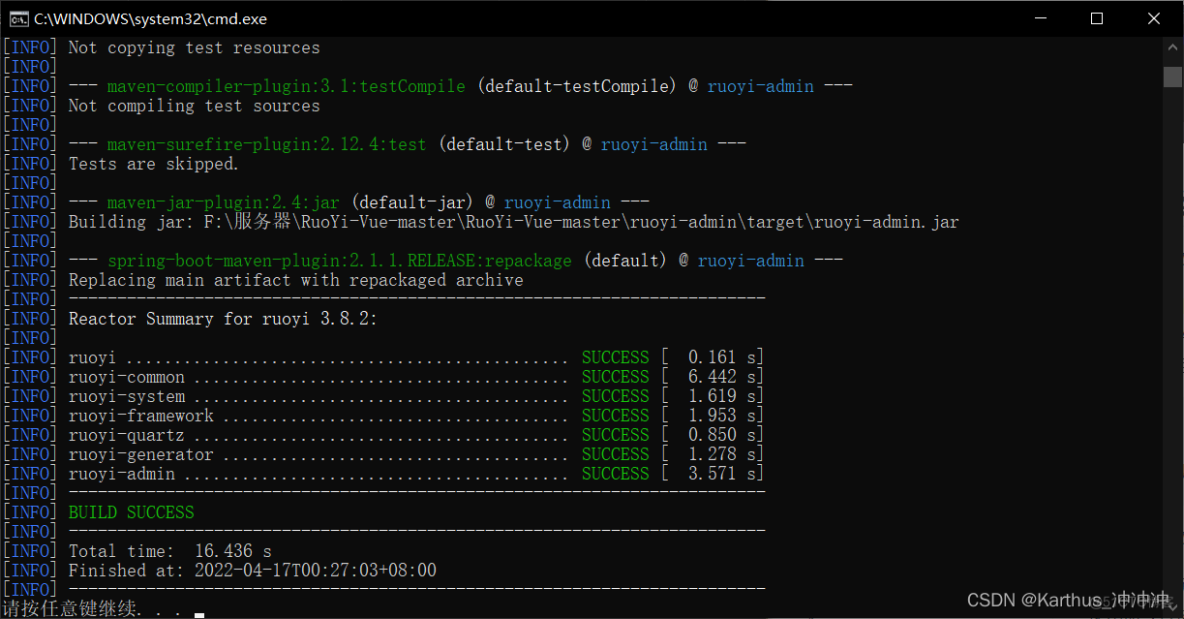Click '(default-jar)' text

tap(412, 202)
